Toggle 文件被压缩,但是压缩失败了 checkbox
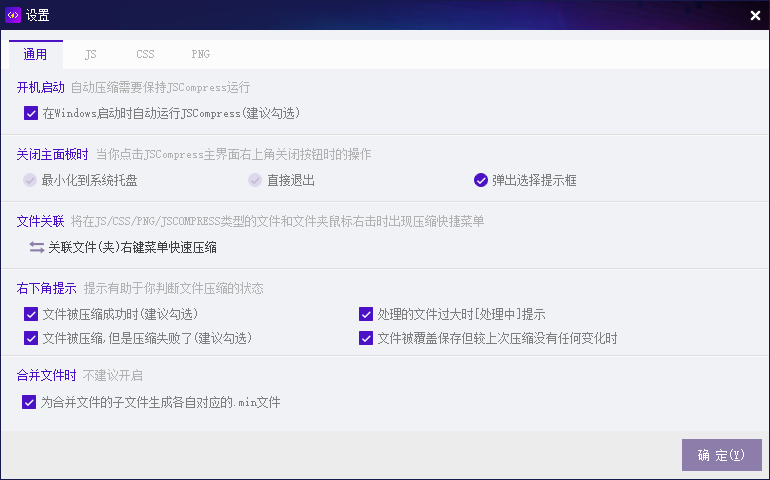Image resolution: width=770 pixels, height=480 pixels. (31, 338)
